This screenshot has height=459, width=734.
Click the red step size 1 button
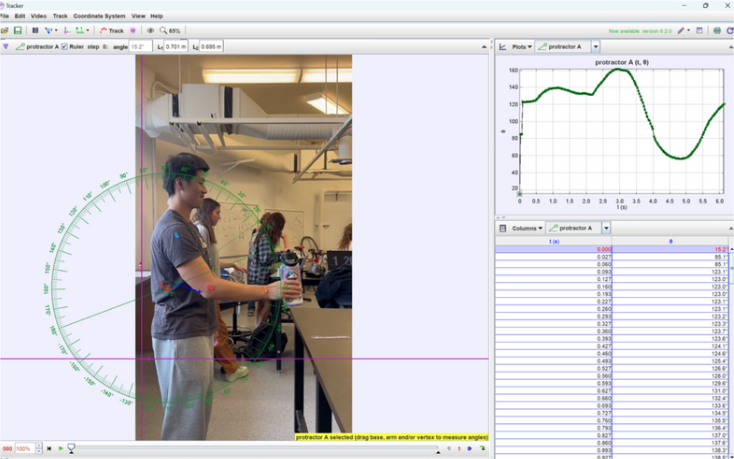pyautogui.click(x=459, y=449)
